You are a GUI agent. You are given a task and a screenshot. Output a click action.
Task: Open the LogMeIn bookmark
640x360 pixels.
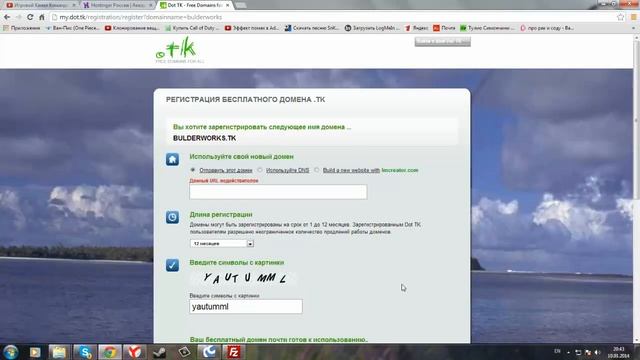tap(372, 28)
